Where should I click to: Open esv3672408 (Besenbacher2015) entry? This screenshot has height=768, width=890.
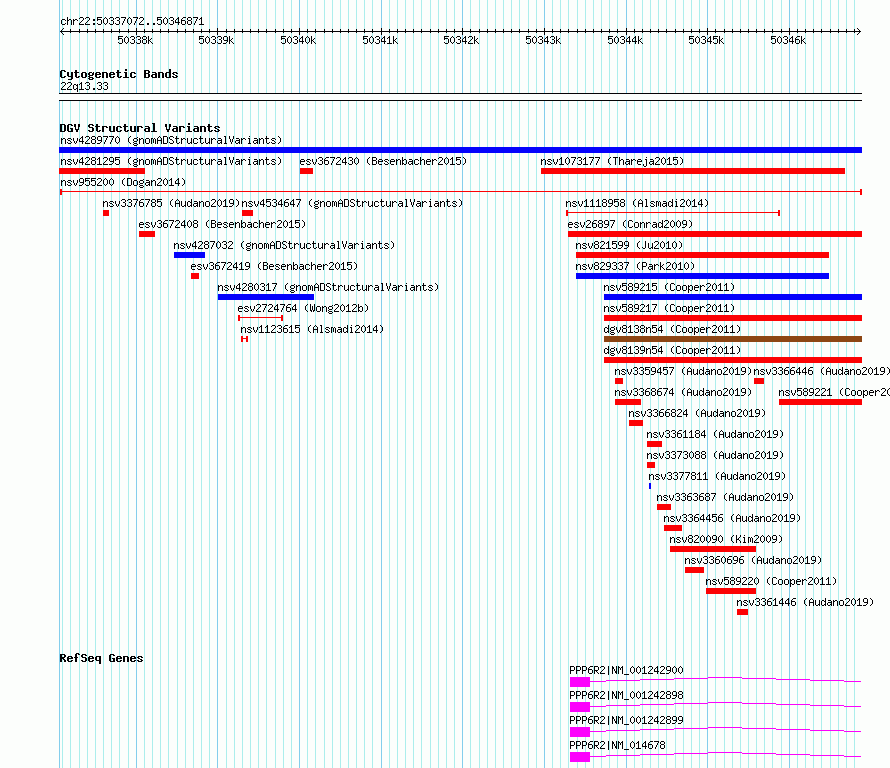tap(222, 224)
